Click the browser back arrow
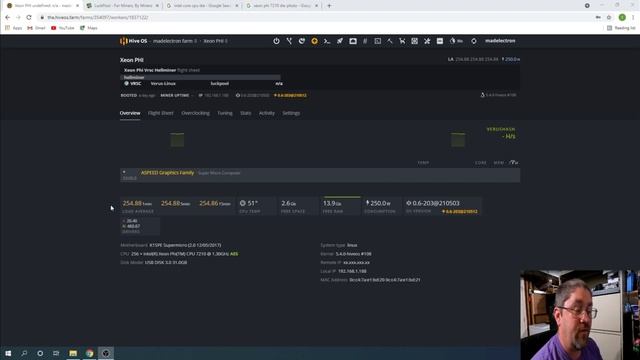Image resolution: width=640 pixels, height=360 pixels. click(7, 18)
